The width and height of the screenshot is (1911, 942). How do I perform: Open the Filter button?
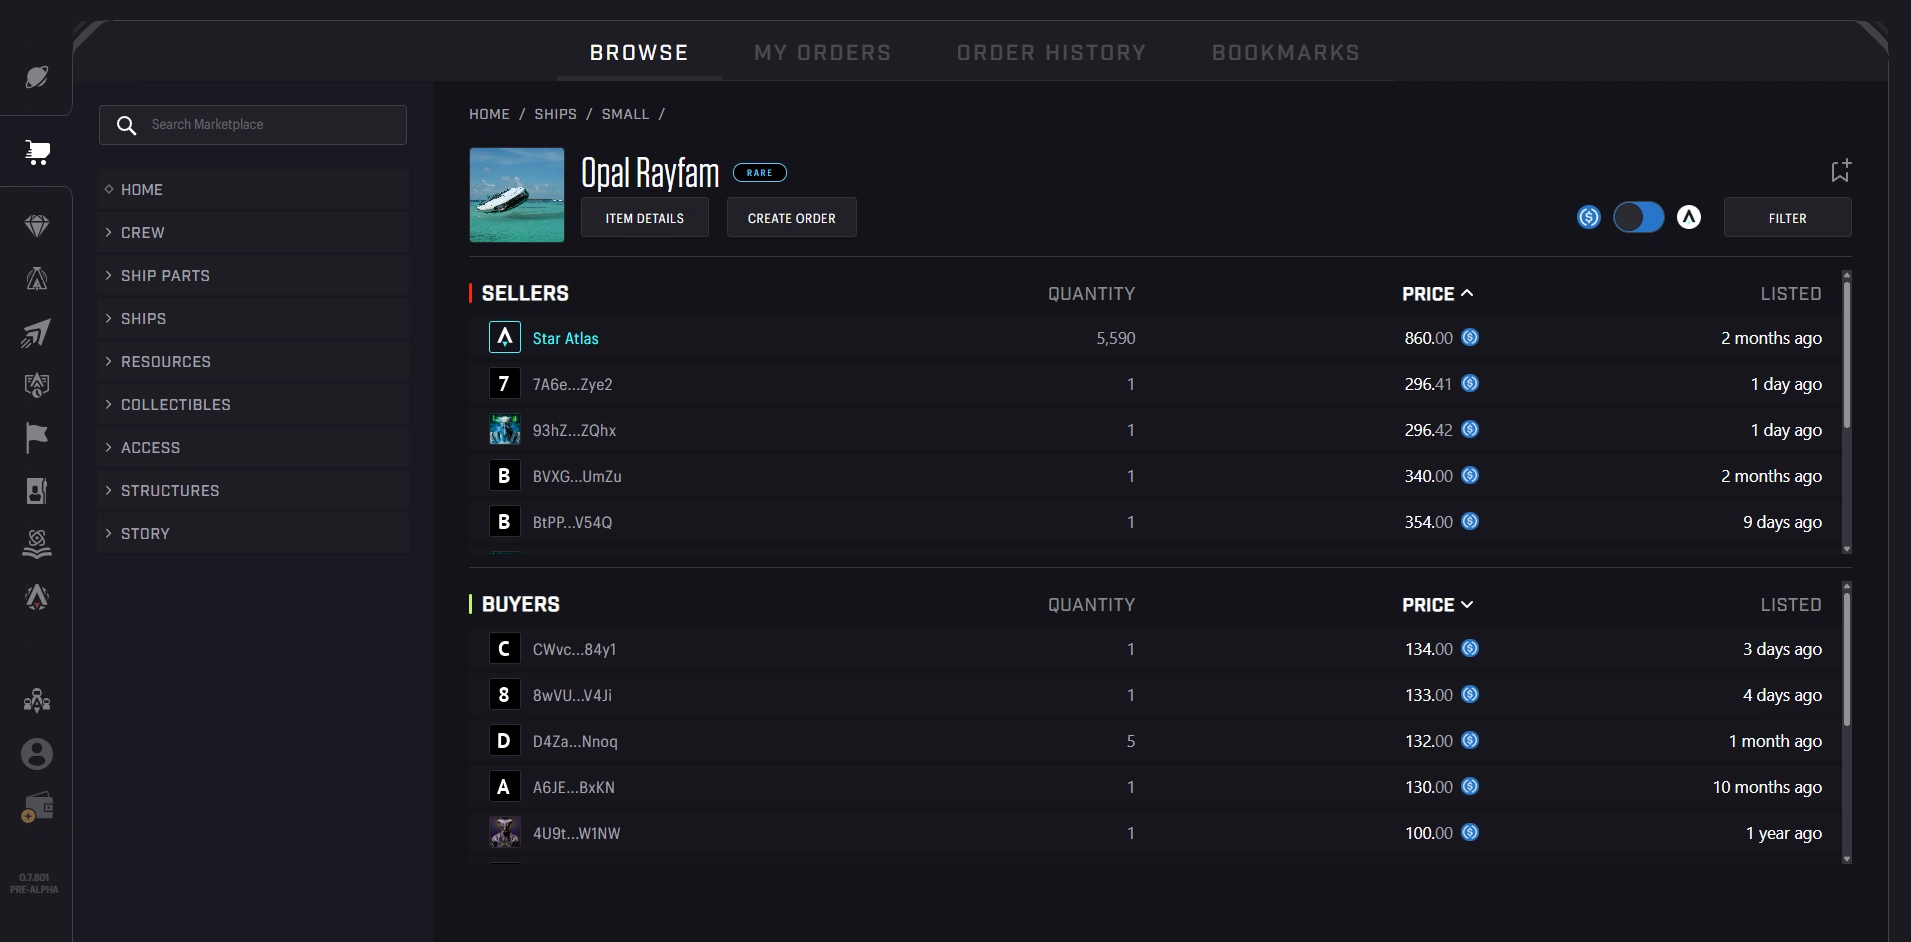[1787, 218]
